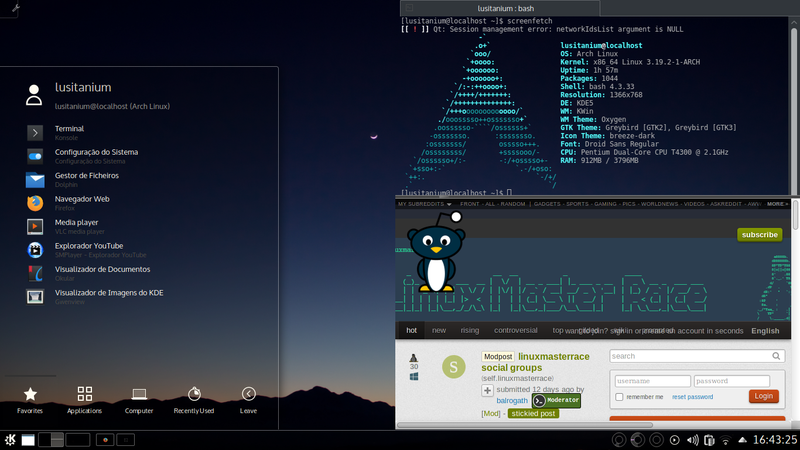The image size is (800, 450).
Task: Click RANDOM link in Reddit top bar
Action: coord(513,204)
